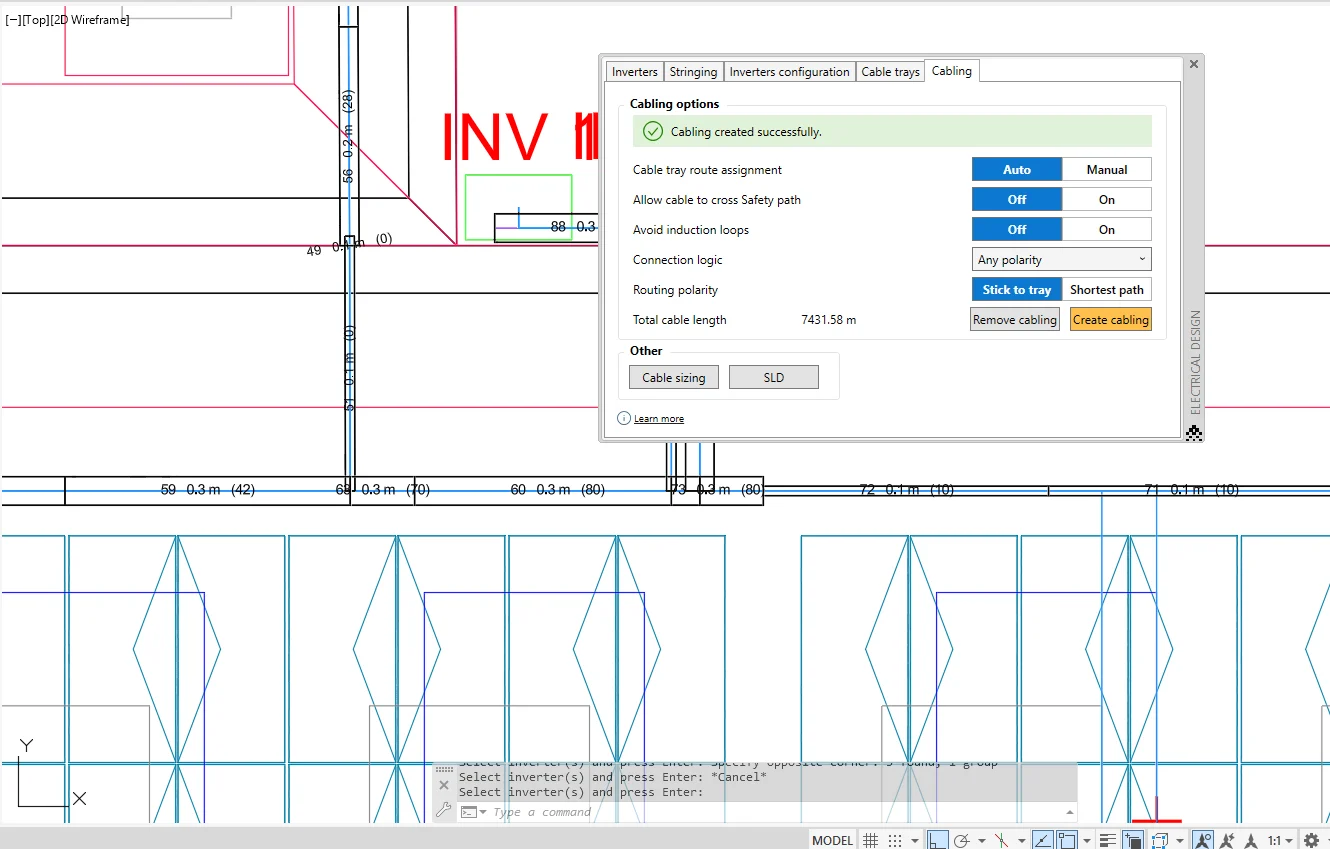
Task: Switch to the Inverters tab
Action: tap(635, 72)
